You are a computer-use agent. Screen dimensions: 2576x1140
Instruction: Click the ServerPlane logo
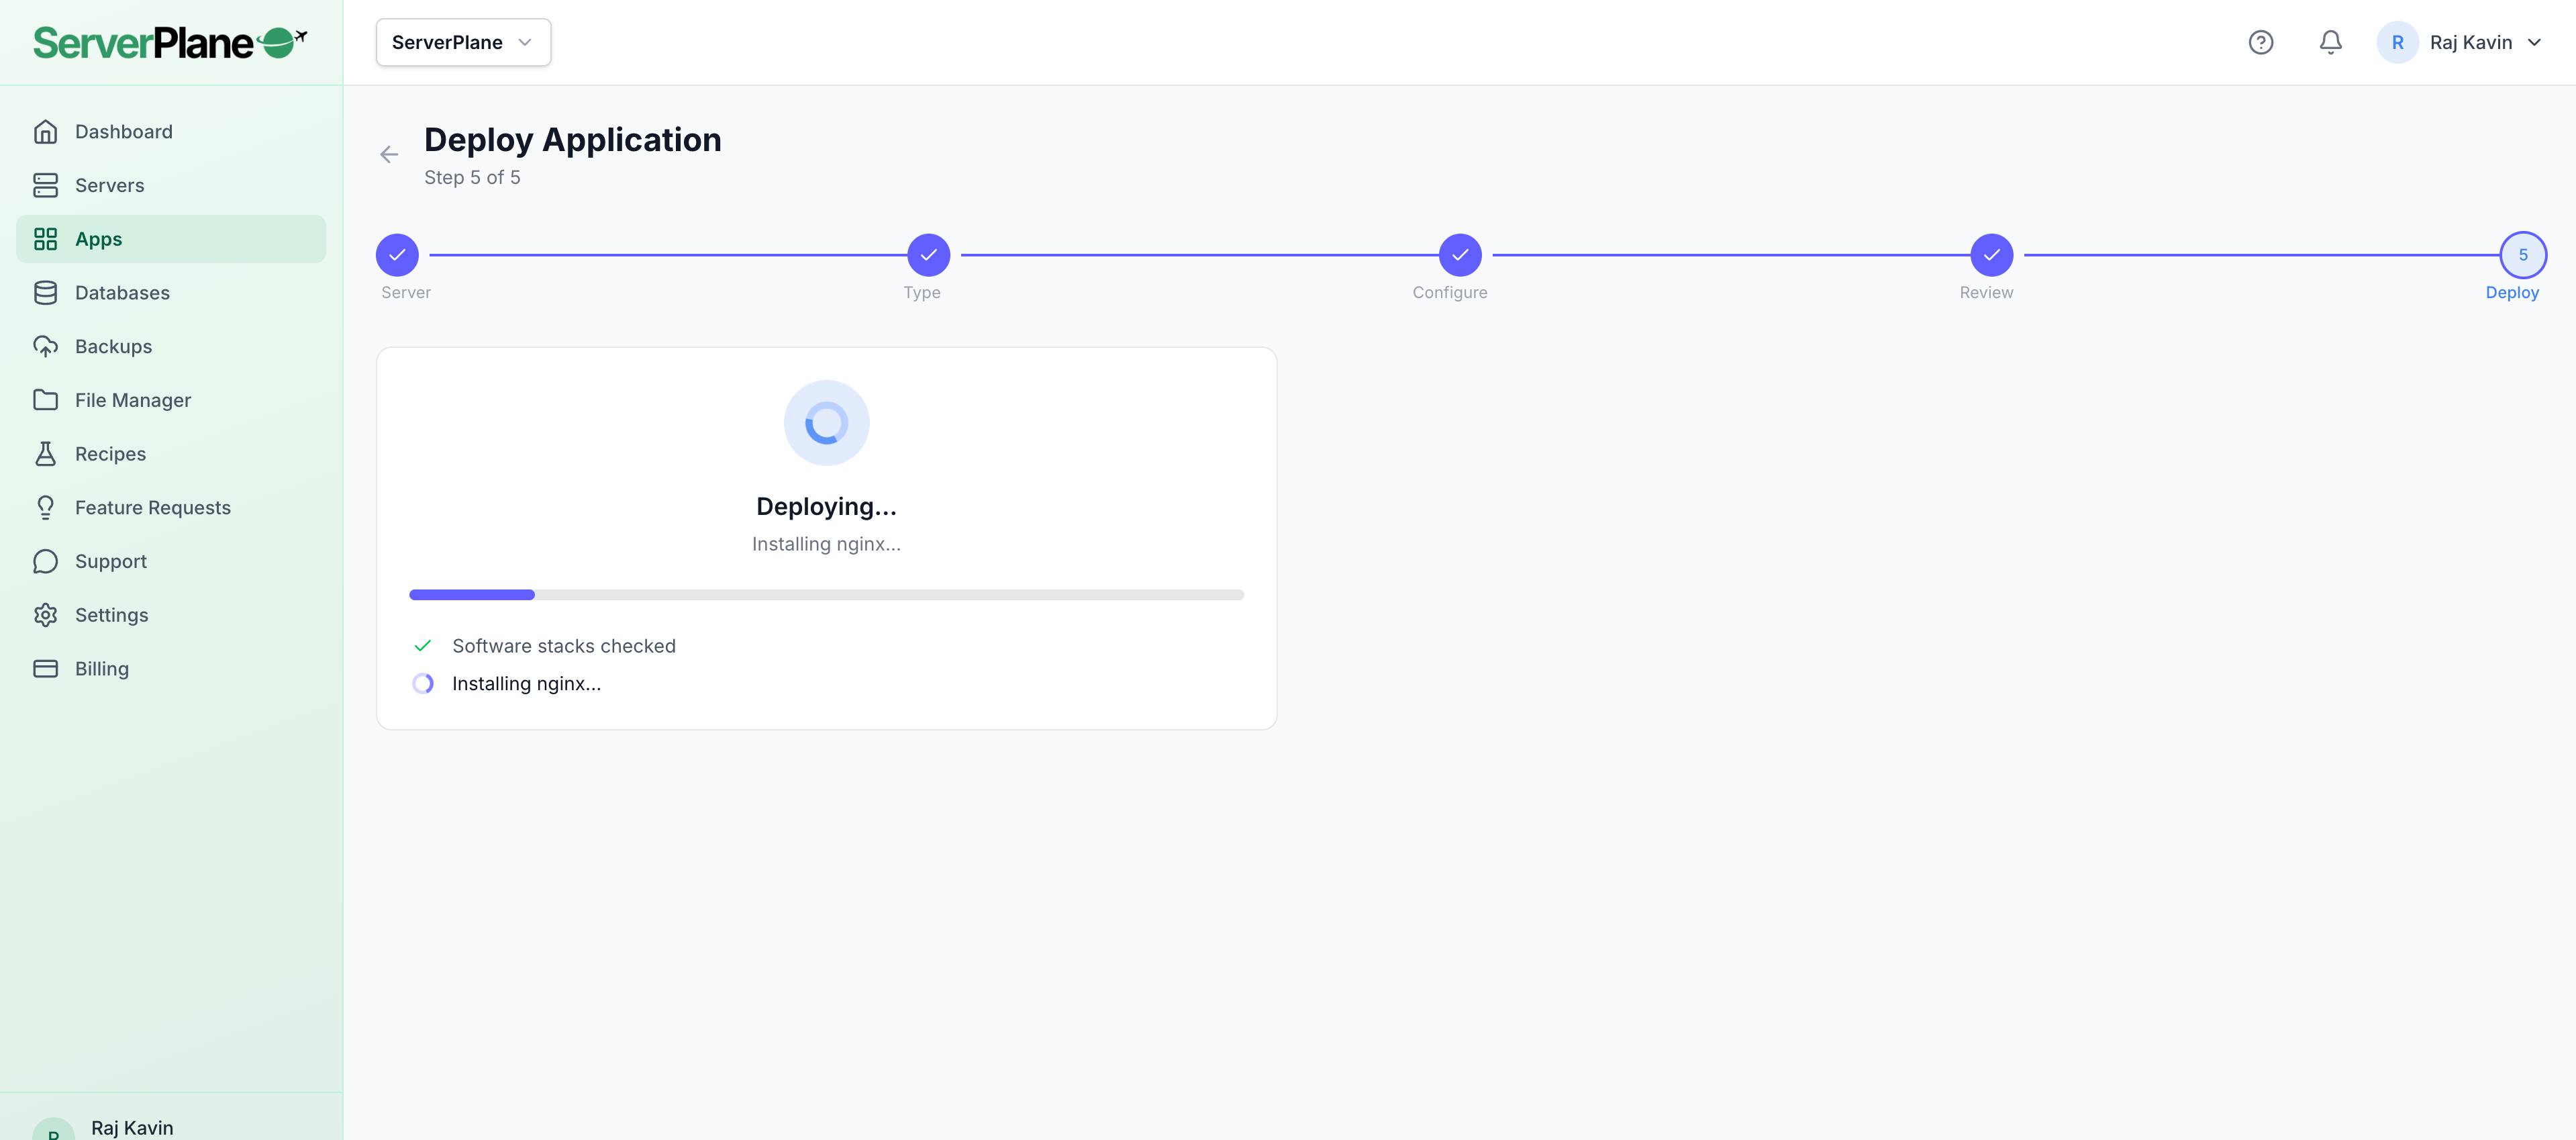coord(169,42)
